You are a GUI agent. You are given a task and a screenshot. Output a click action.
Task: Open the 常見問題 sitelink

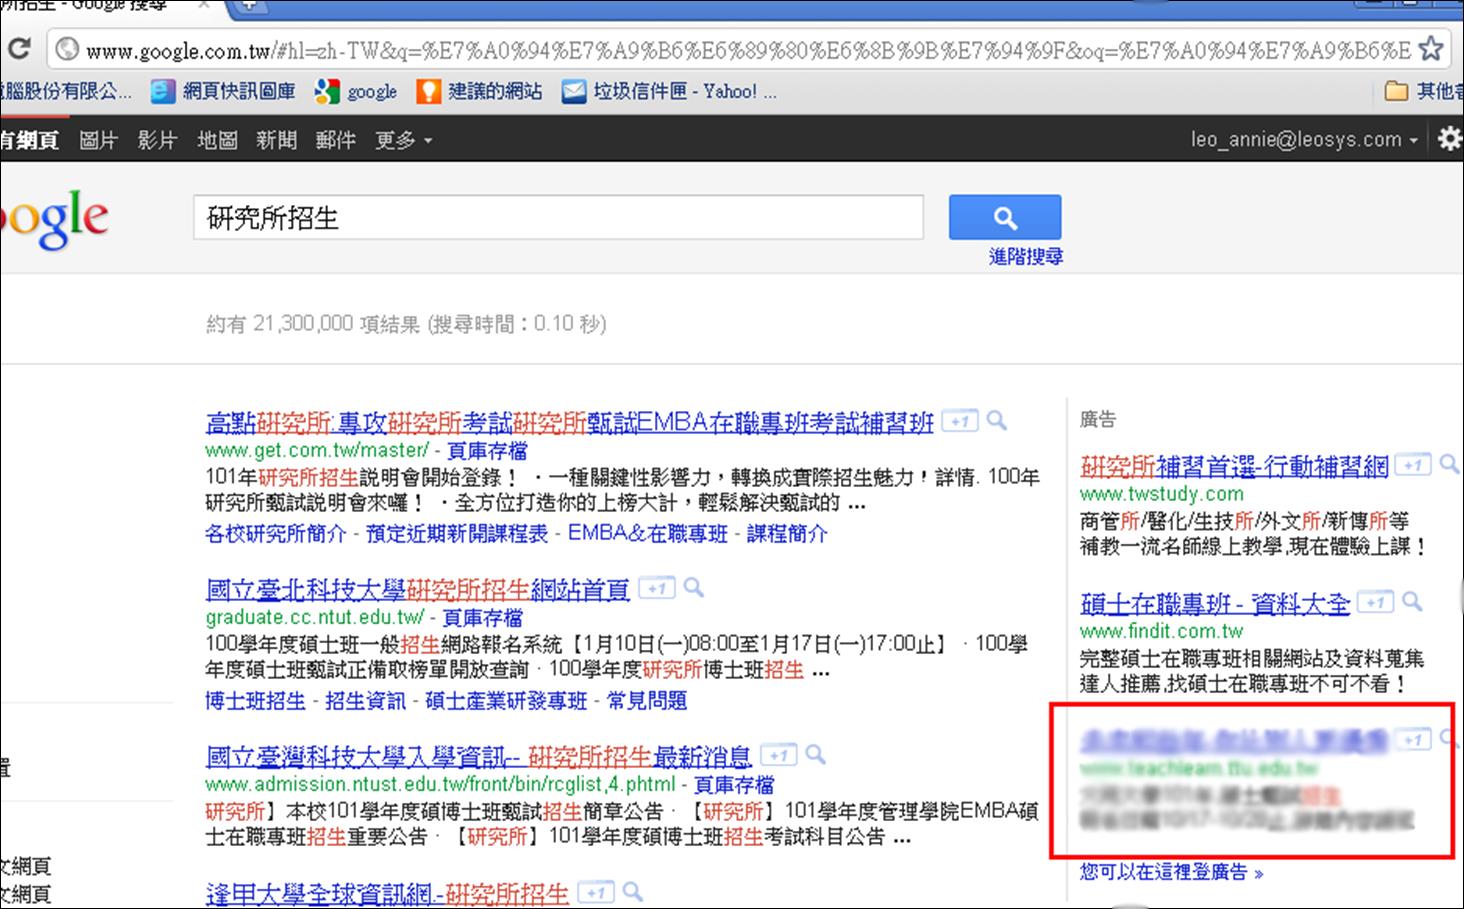(x=647, y=701)
